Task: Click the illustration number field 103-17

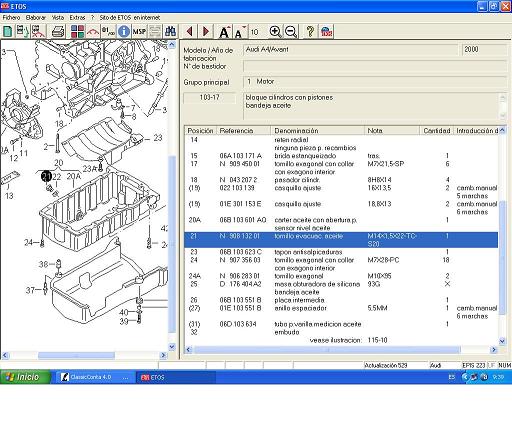Action: (209, 98)
